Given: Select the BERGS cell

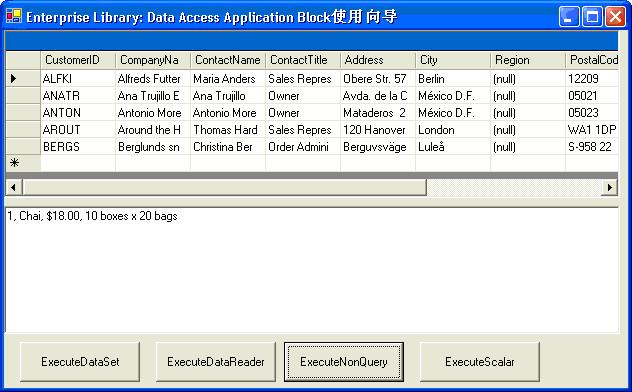Looking at the screenshot, I should tap(78, 146).
